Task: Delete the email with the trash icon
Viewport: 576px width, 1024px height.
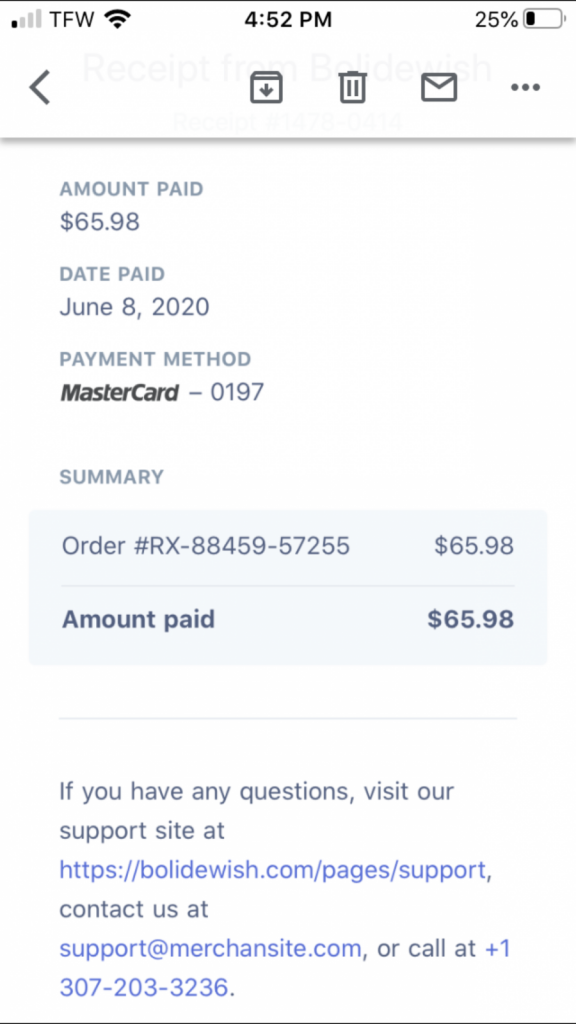Action: click(353, 88)
